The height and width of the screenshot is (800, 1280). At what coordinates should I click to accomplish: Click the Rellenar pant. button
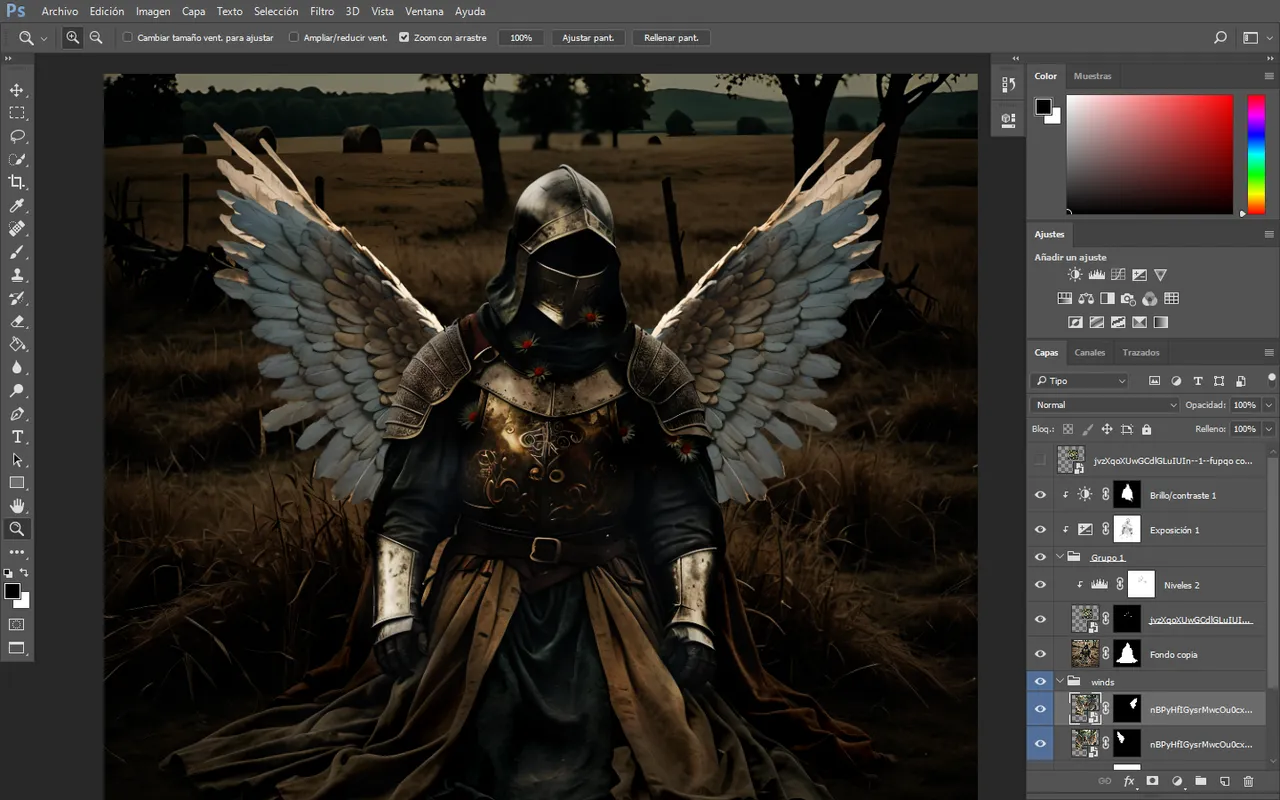click(x=671, y=37)
